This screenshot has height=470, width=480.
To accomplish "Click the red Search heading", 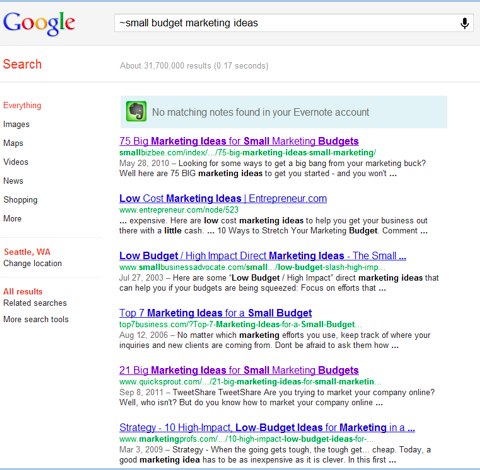I will [x=22, y=64].
